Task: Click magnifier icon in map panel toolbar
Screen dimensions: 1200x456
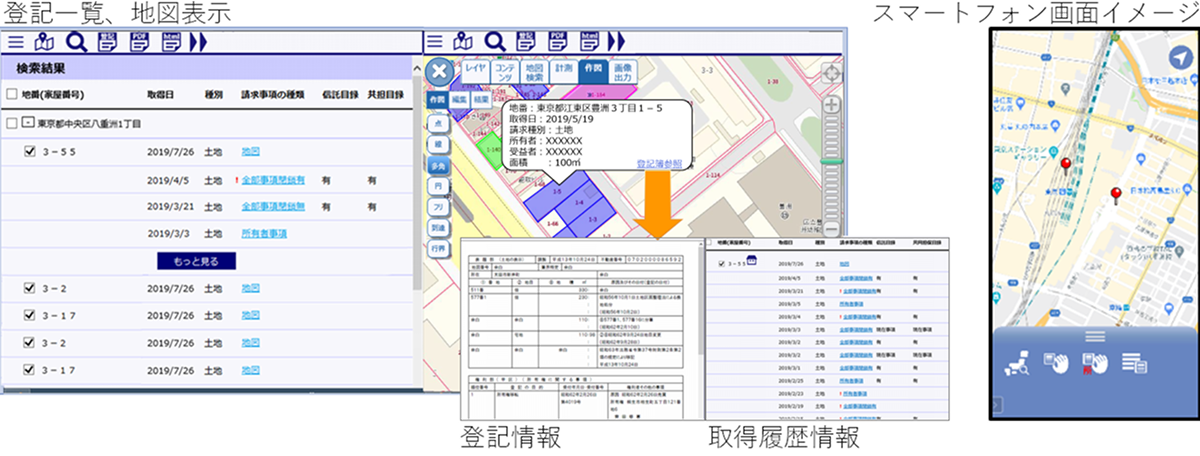Action: pos(493,42)
